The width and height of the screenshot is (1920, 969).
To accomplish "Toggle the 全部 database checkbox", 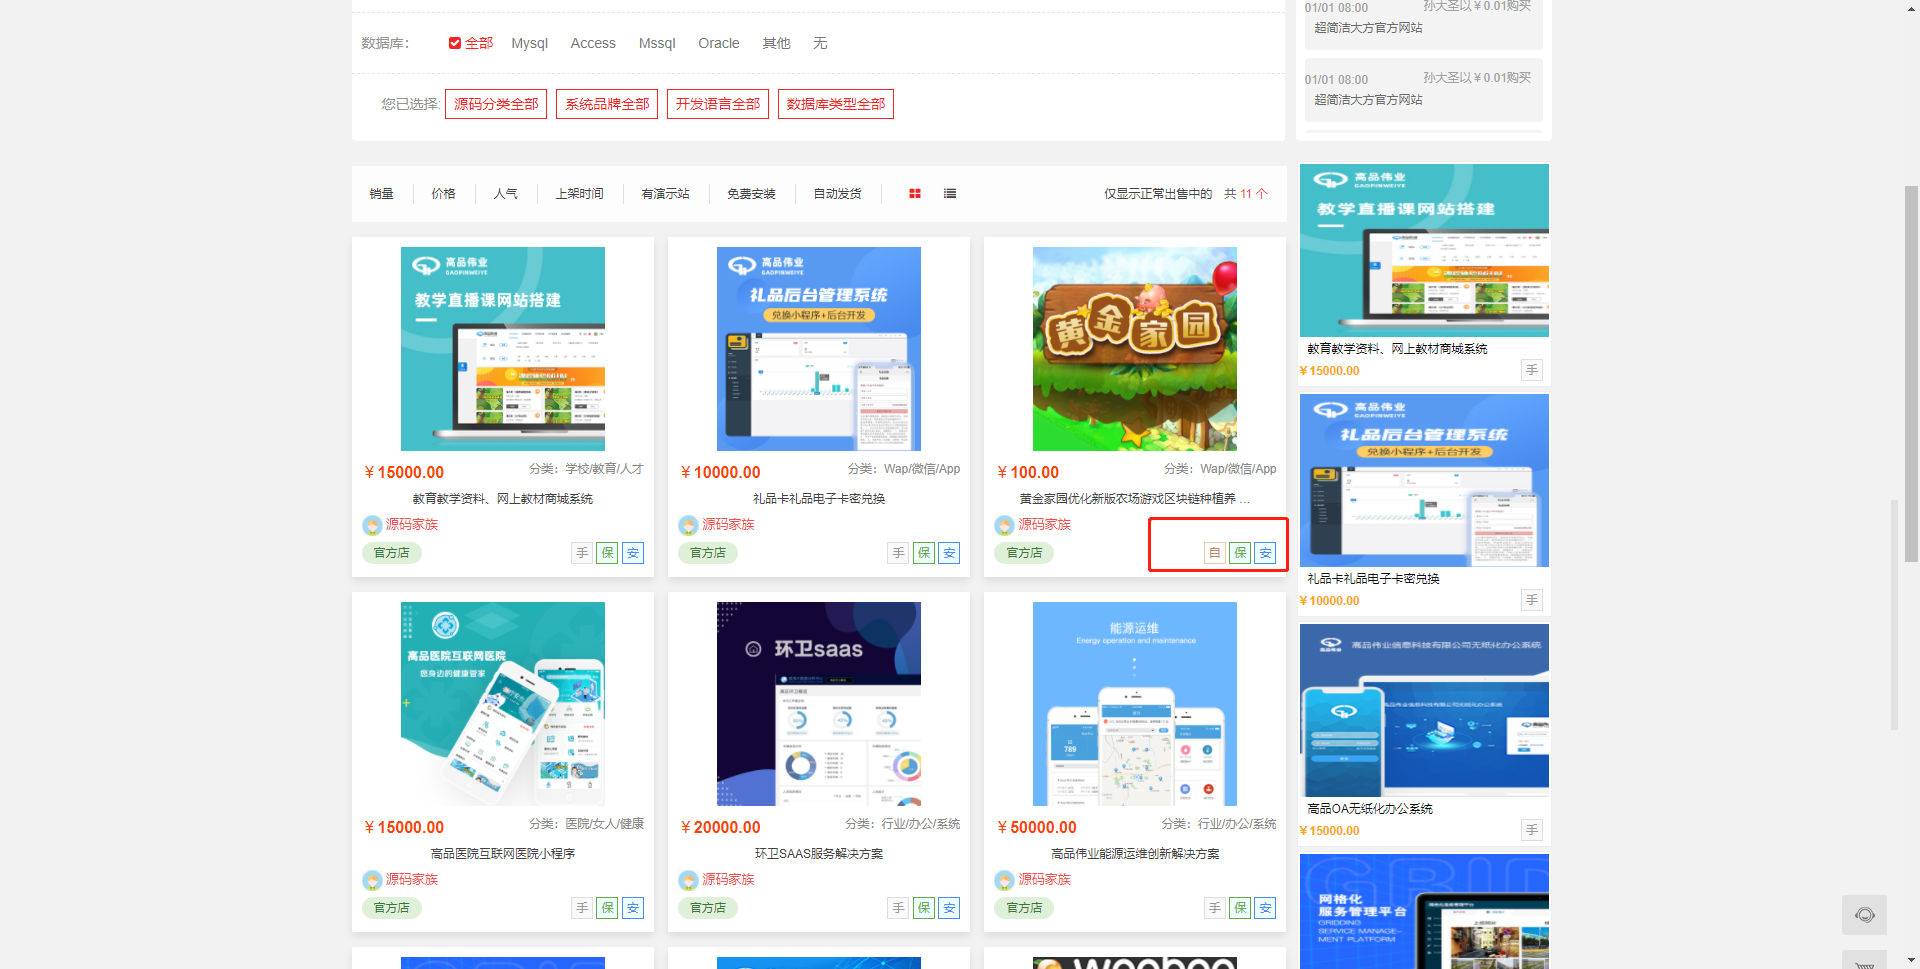I will [x=455, y=43].
